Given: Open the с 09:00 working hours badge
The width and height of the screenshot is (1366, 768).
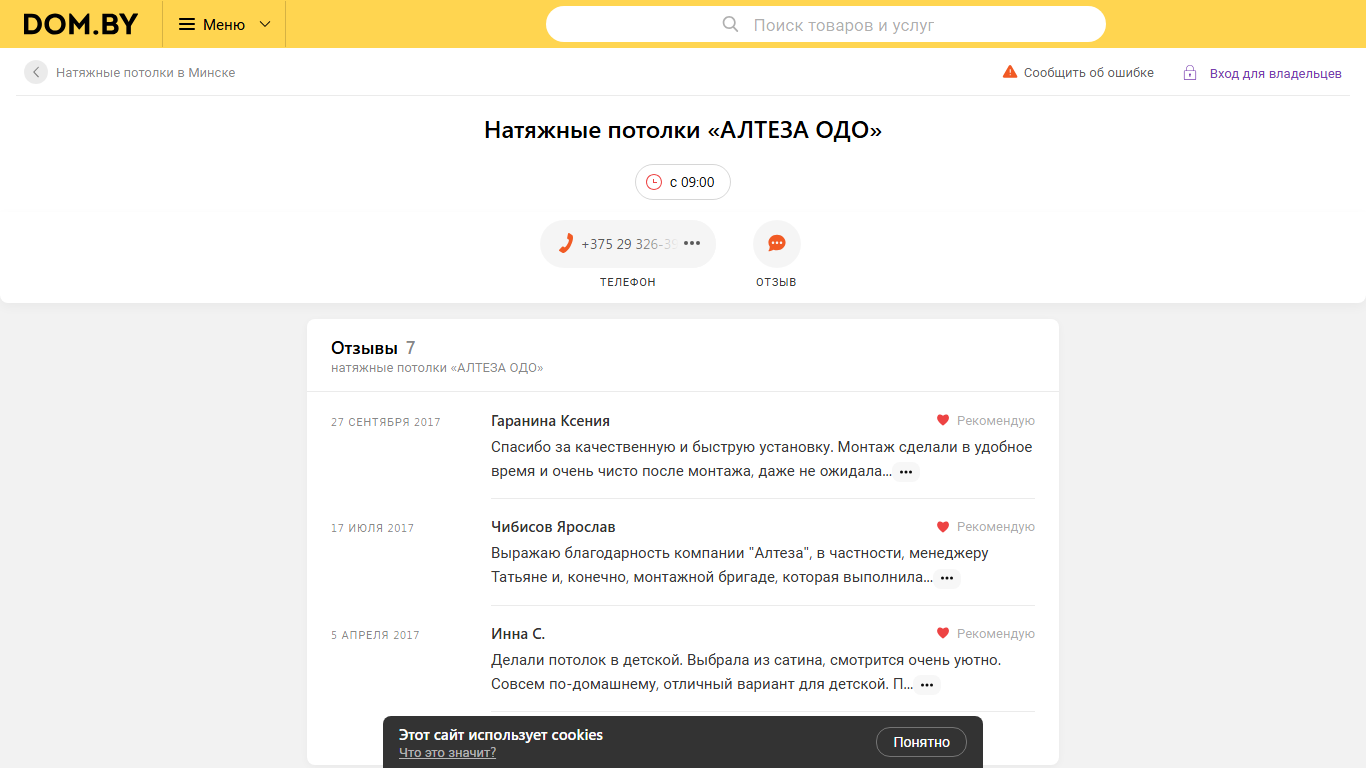Looking at the screenshot, I should (683, 182).
